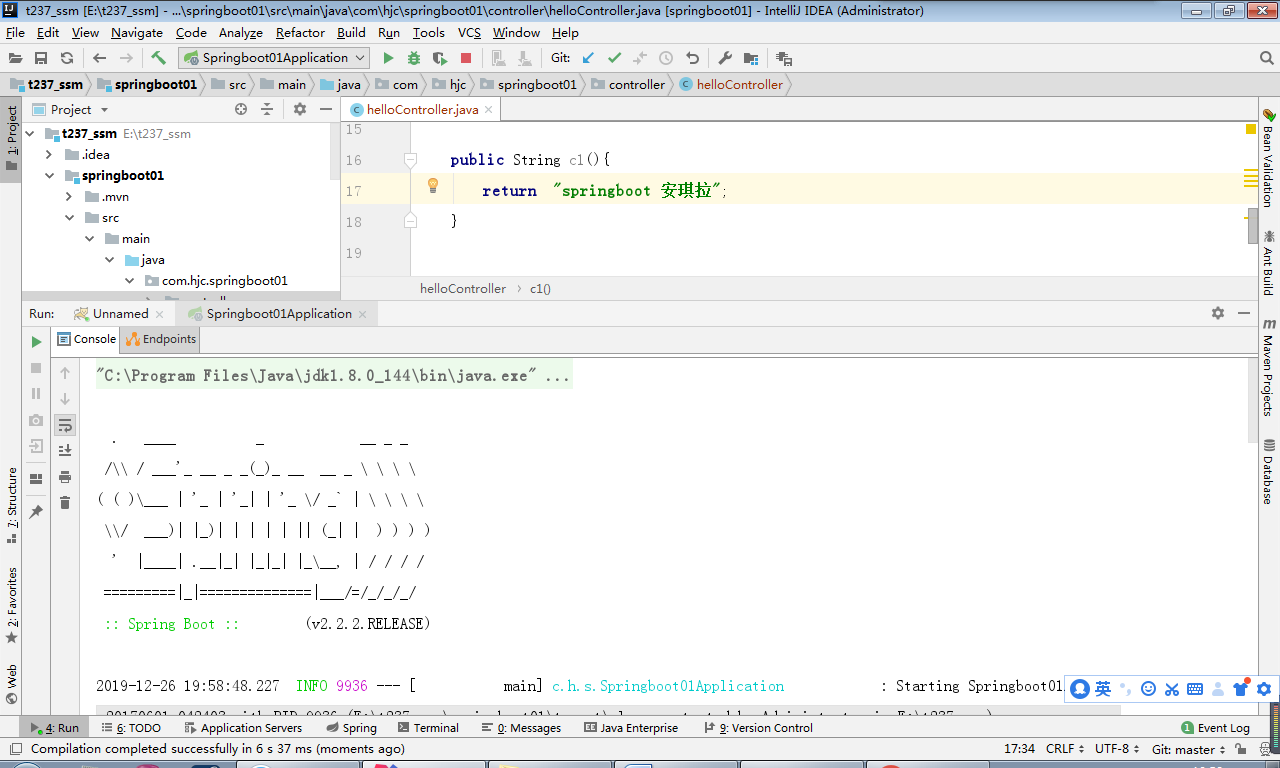Open the Analyze menu
1280x768 pixels.
pyautogui.click(x=241, y=33)
